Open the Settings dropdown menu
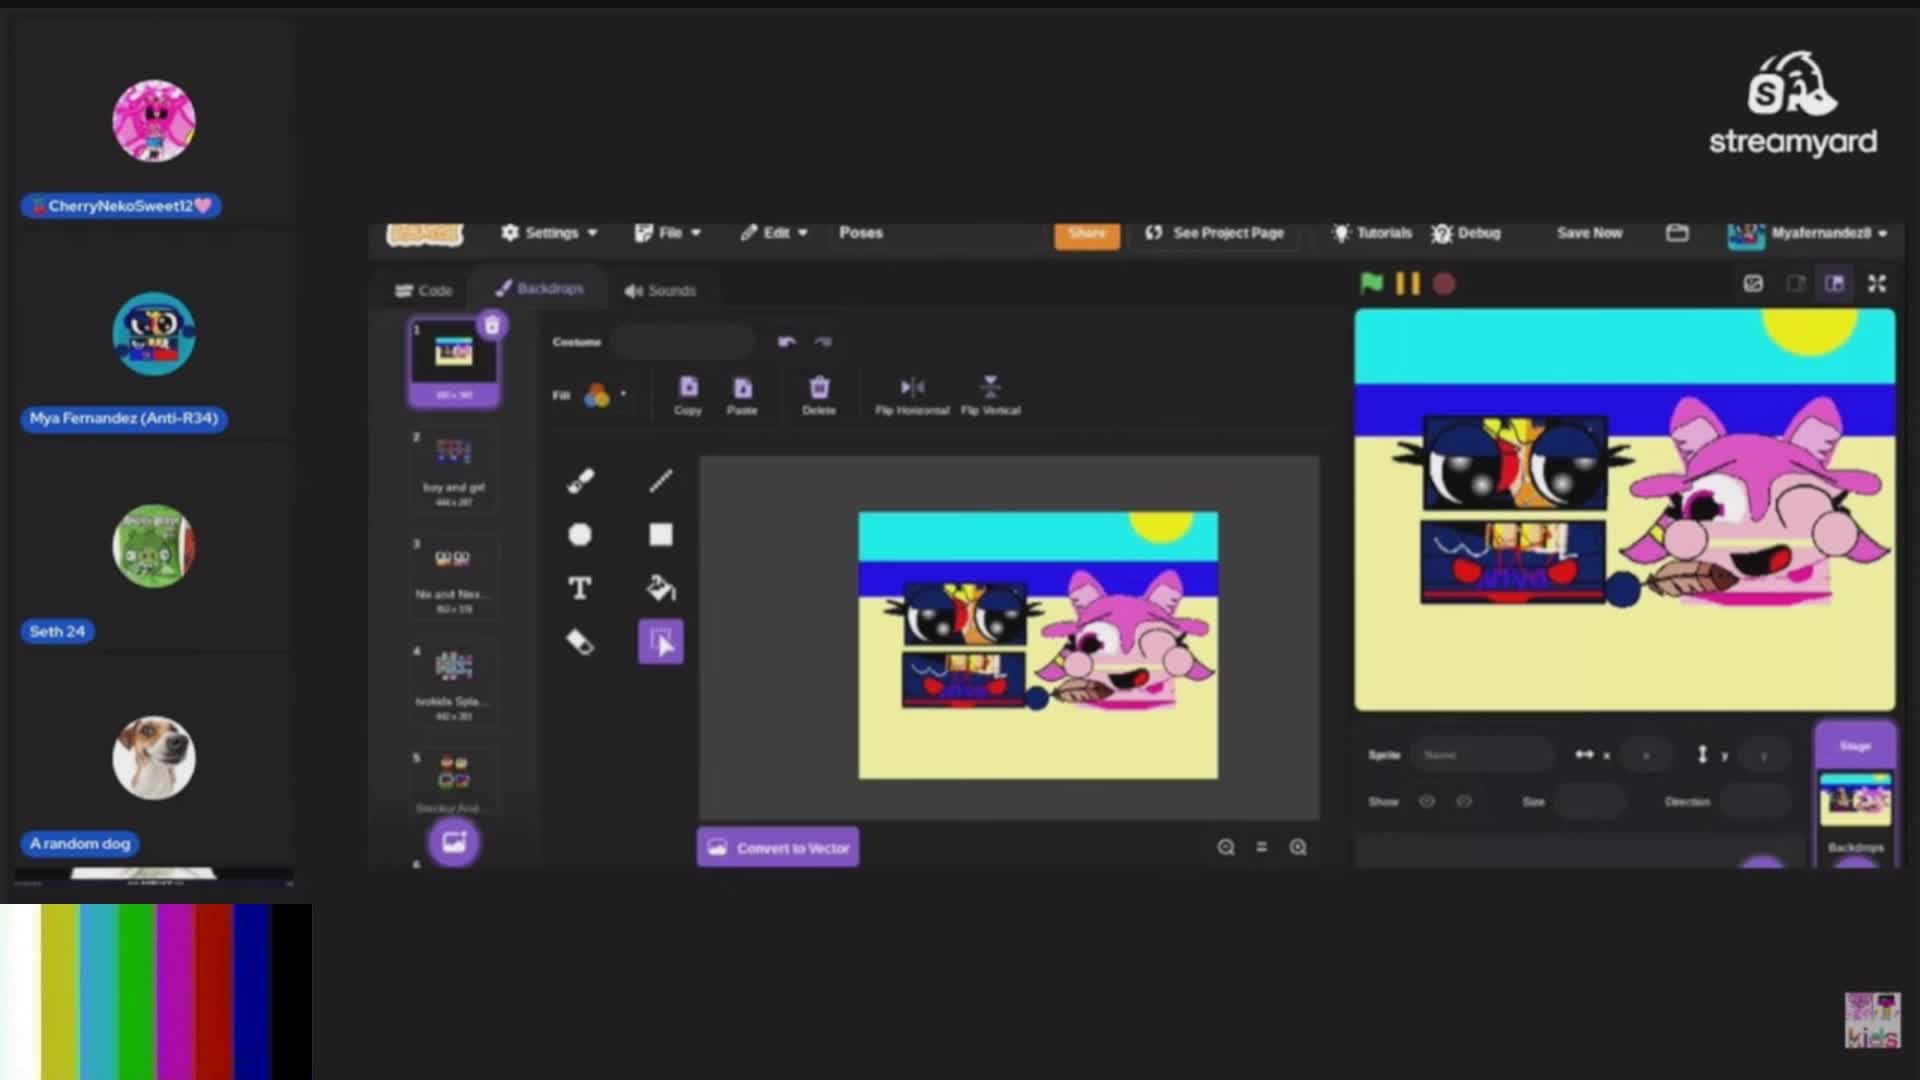Screen dimensions: 1920x1080 [x=549, y=233]
